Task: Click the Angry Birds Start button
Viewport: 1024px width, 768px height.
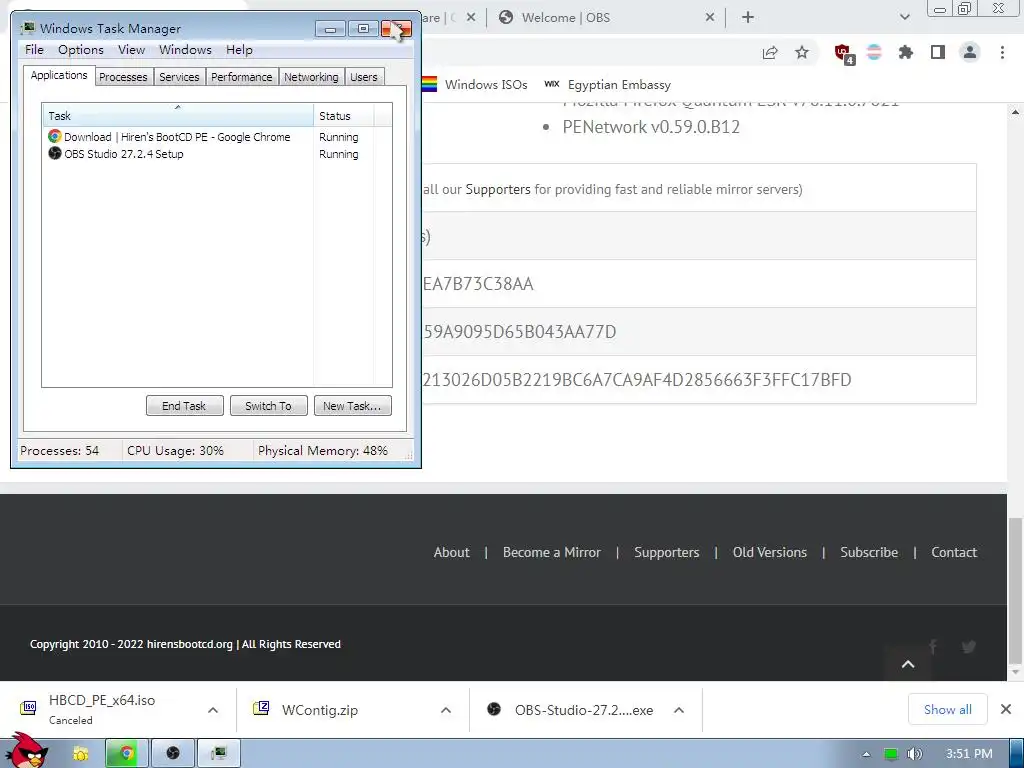Action: tap(26, 751)
